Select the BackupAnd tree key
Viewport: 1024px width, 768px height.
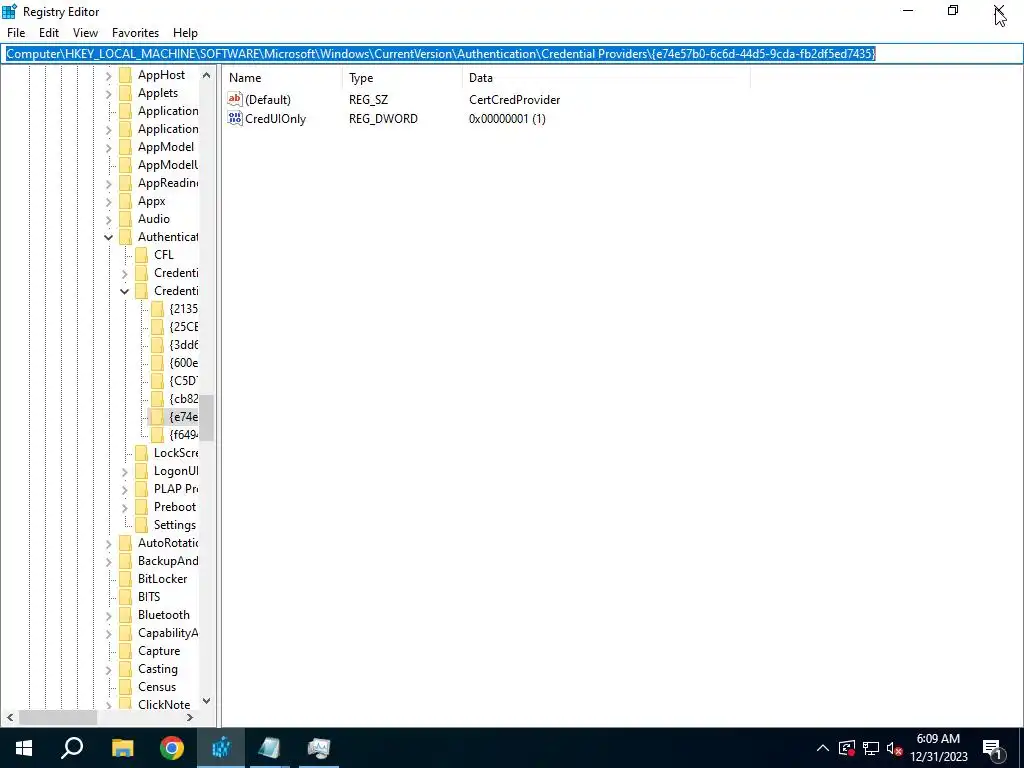[168, 561]
